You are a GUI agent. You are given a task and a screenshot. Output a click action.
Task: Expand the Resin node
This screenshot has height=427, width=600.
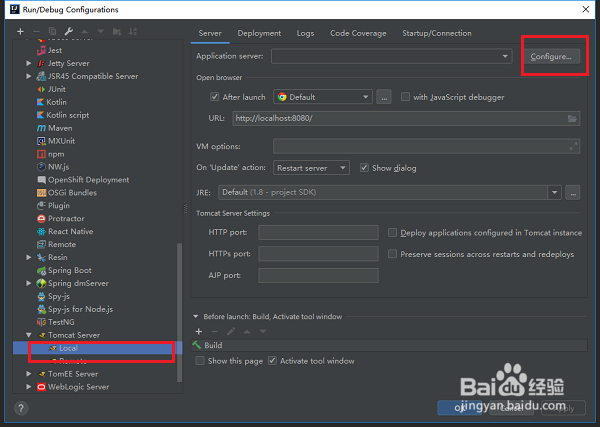coord(29,257)
